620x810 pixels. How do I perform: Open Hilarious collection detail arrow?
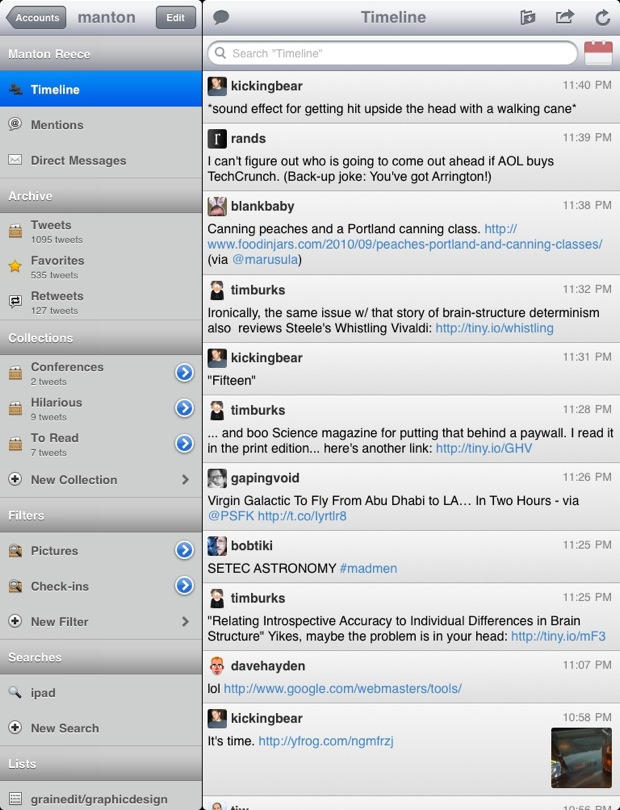(x=184, y=408)
